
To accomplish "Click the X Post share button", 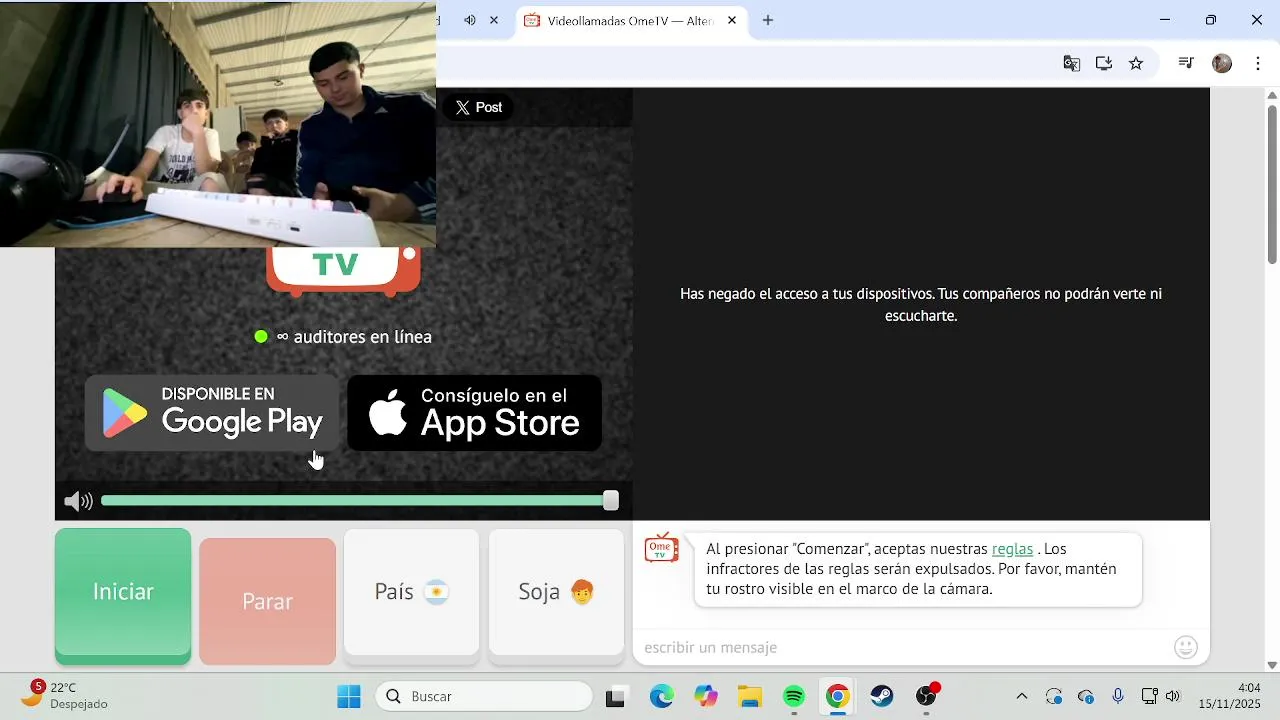I will [478, 107].
